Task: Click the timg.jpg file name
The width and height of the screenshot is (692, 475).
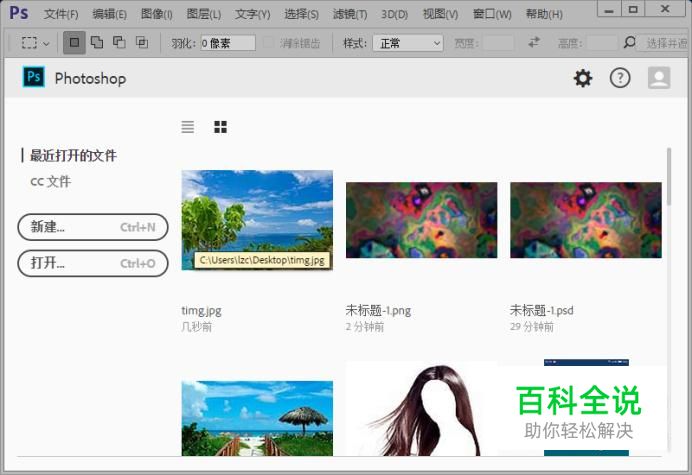Action: point(201,311)
